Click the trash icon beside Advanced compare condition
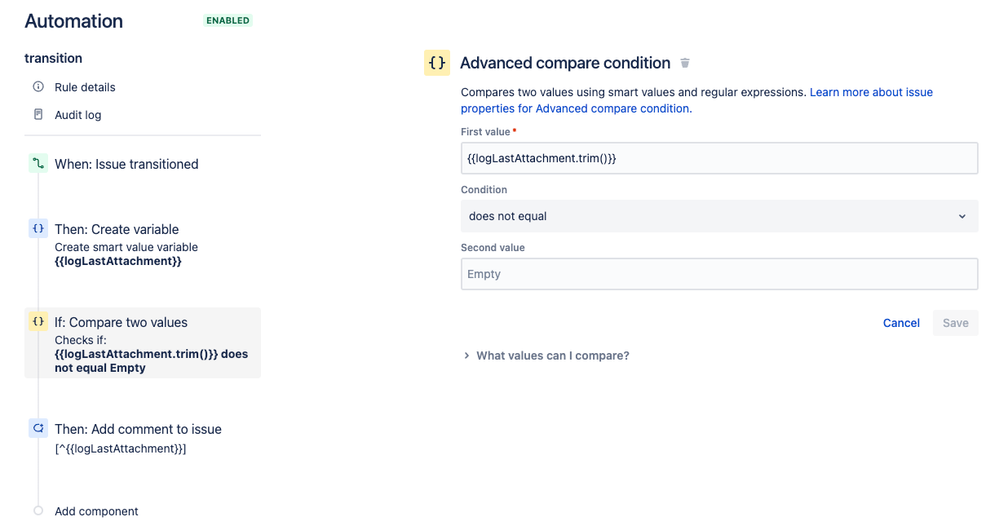Screen dimensions: 999x530 (x=685, y=63)
